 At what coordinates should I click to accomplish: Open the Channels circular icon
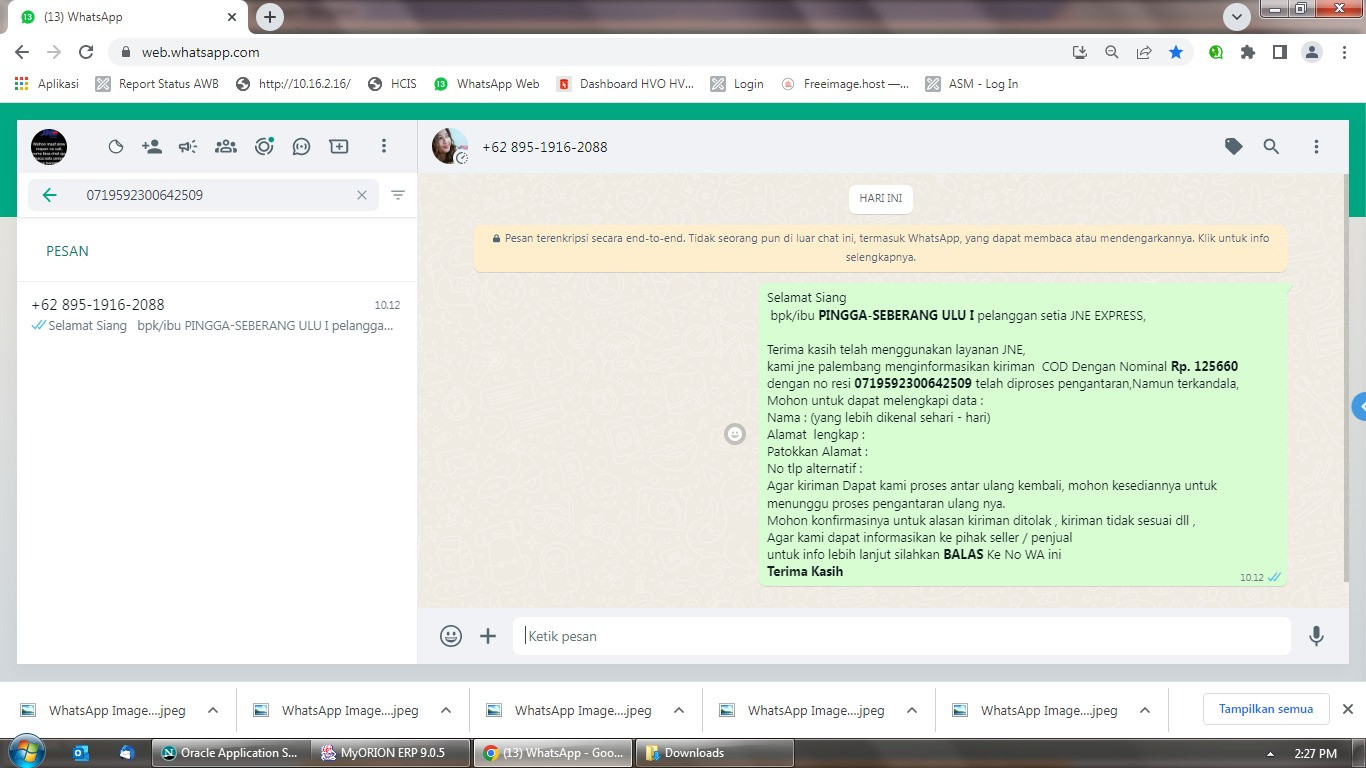[264, 147]
